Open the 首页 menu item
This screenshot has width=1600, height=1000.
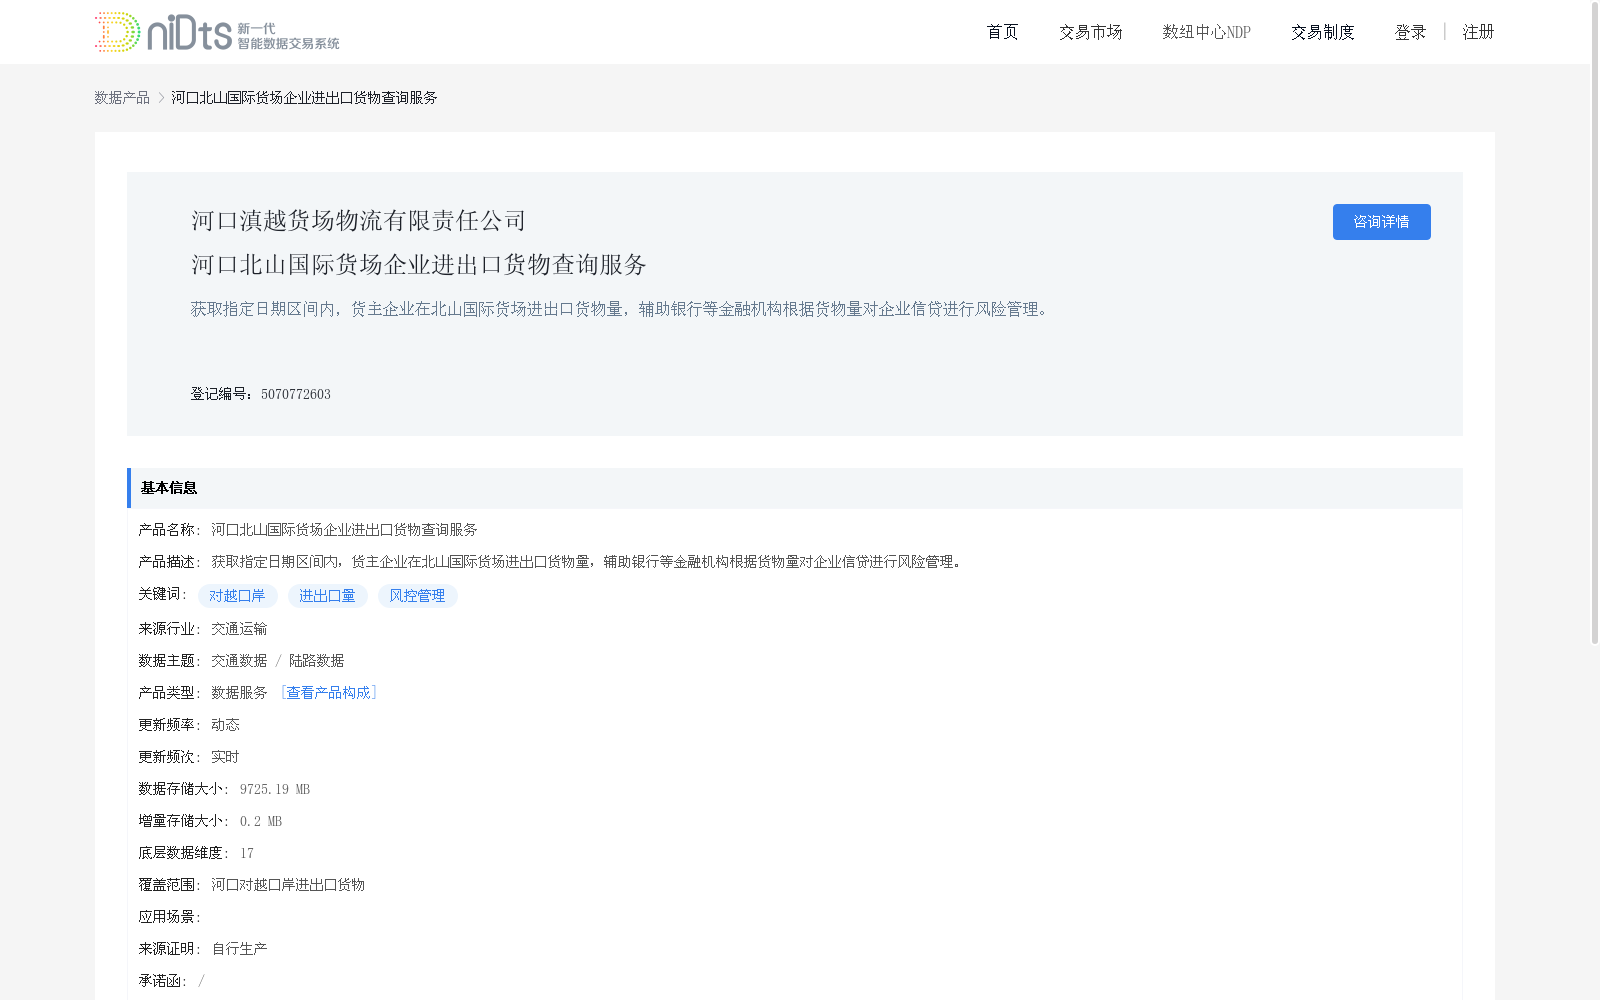tap(1002, 32)
